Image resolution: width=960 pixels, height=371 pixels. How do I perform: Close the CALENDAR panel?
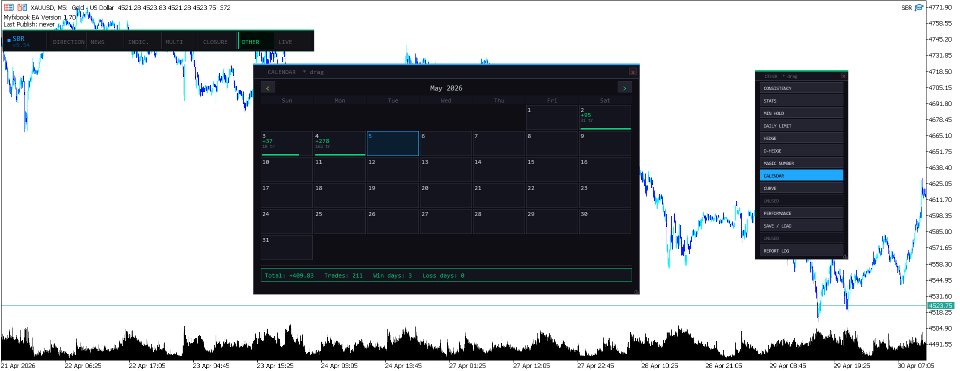pyautogui.click(x=633, y=72)
